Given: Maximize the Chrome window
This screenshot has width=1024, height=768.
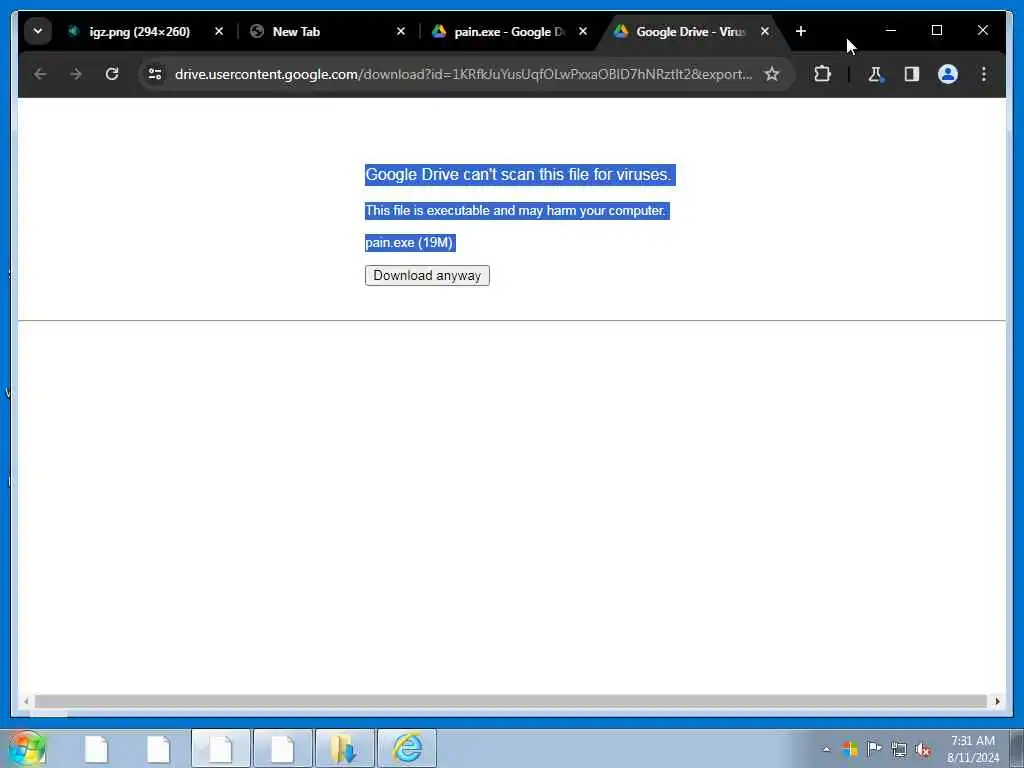Looking at the screenshot, I should (936, 30).
